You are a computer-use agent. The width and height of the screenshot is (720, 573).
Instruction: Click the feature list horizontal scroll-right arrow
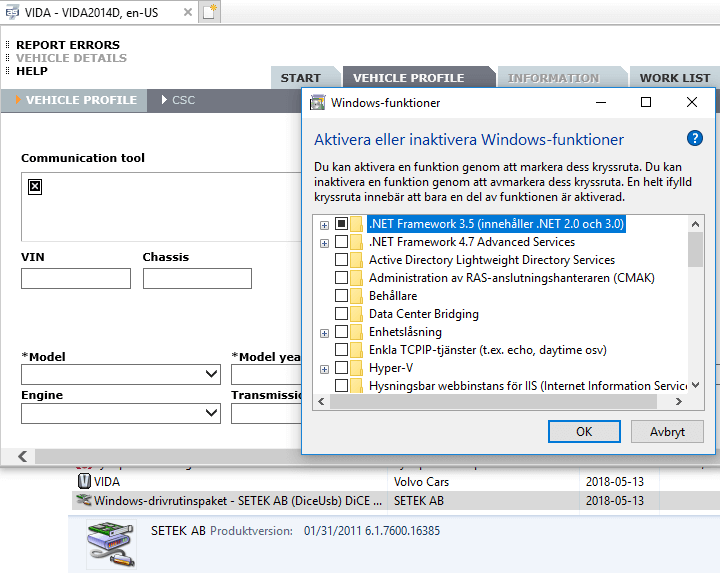tap(679, 402)
